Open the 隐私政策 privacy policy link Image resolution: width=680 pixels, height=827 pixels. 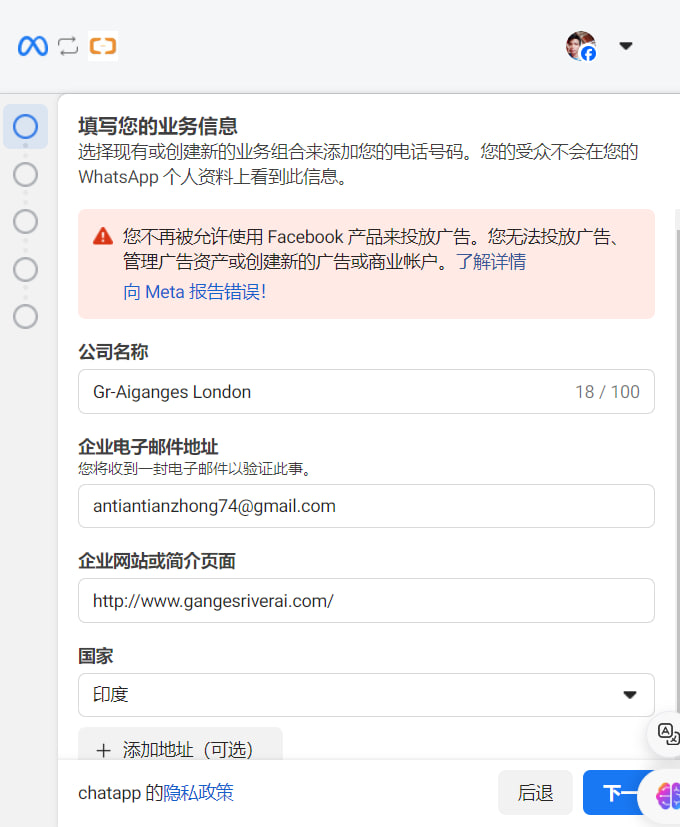point(198,793)
